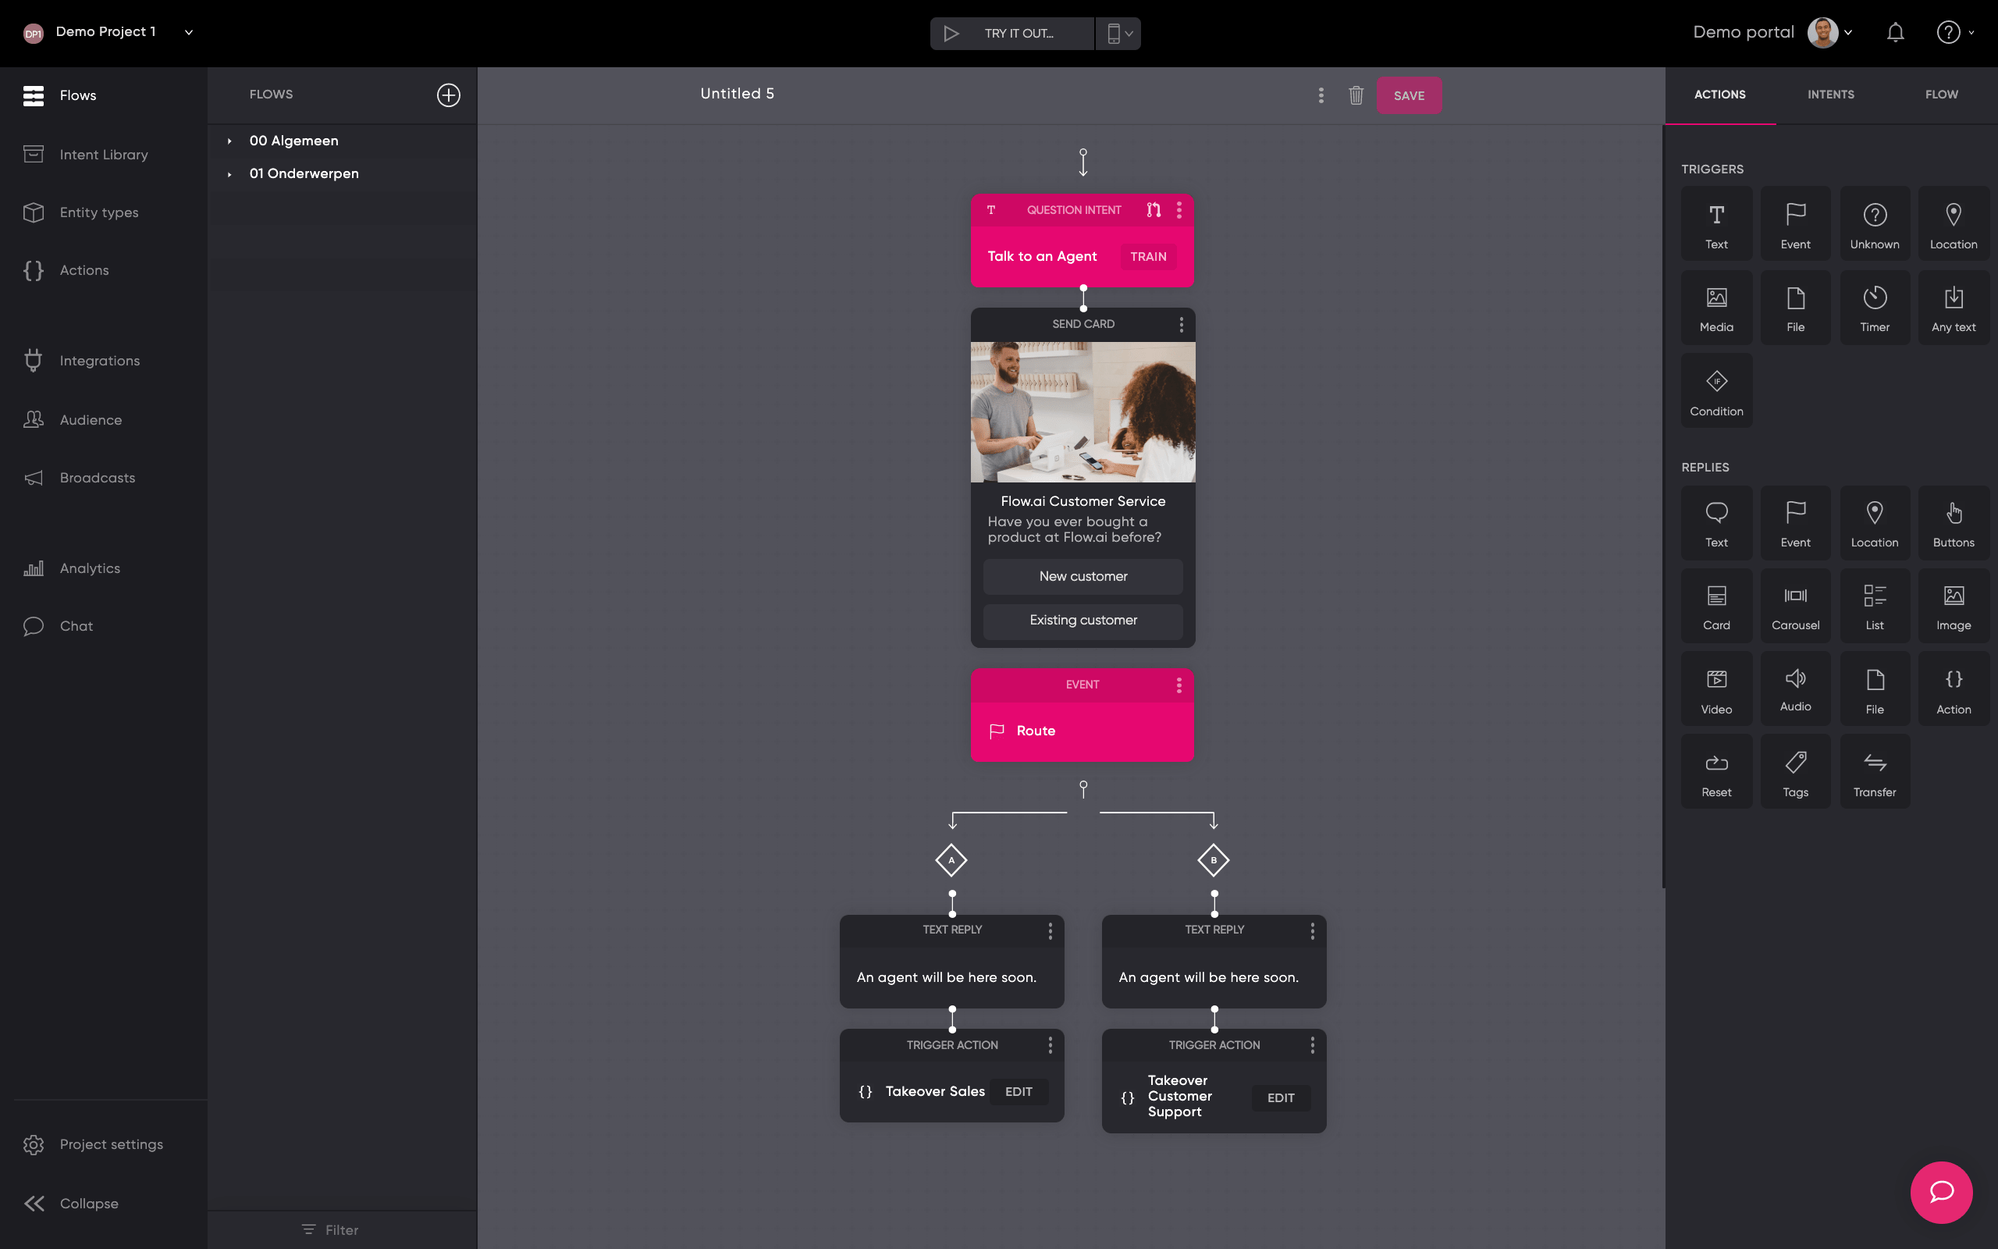Click Train on Talk to an Agent
The width and height of the screenshot is (1998, 1249).
[x=1147, y=257]
